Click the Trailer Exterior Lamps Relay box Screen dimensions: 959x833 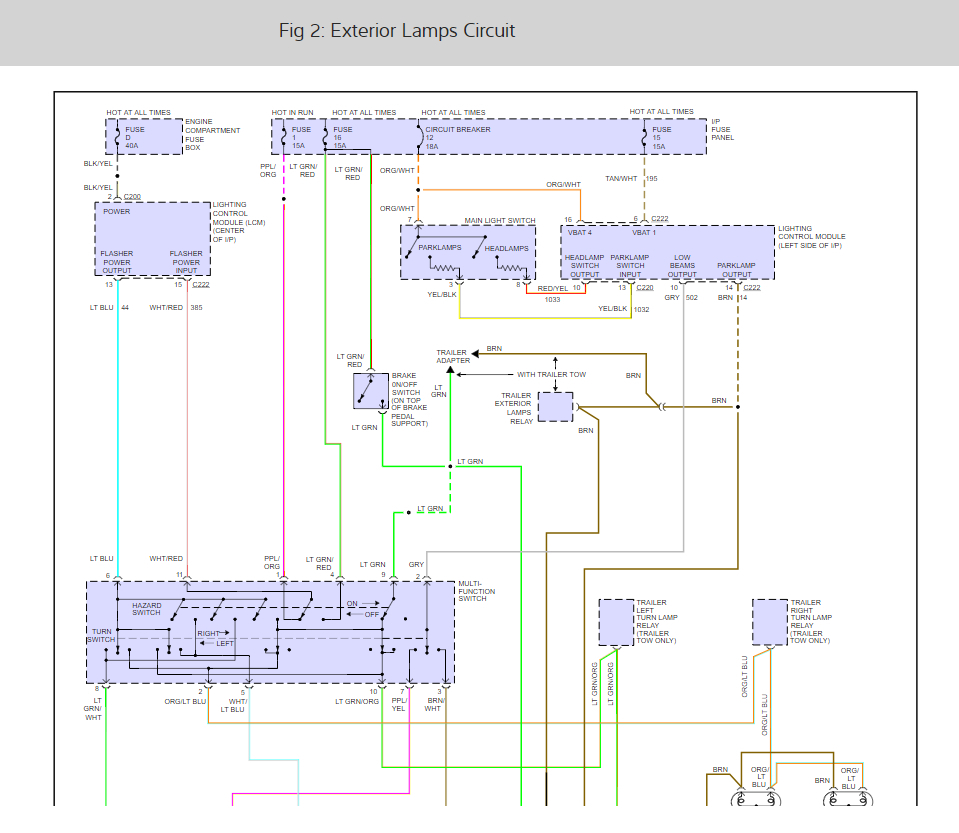(555, 407)
